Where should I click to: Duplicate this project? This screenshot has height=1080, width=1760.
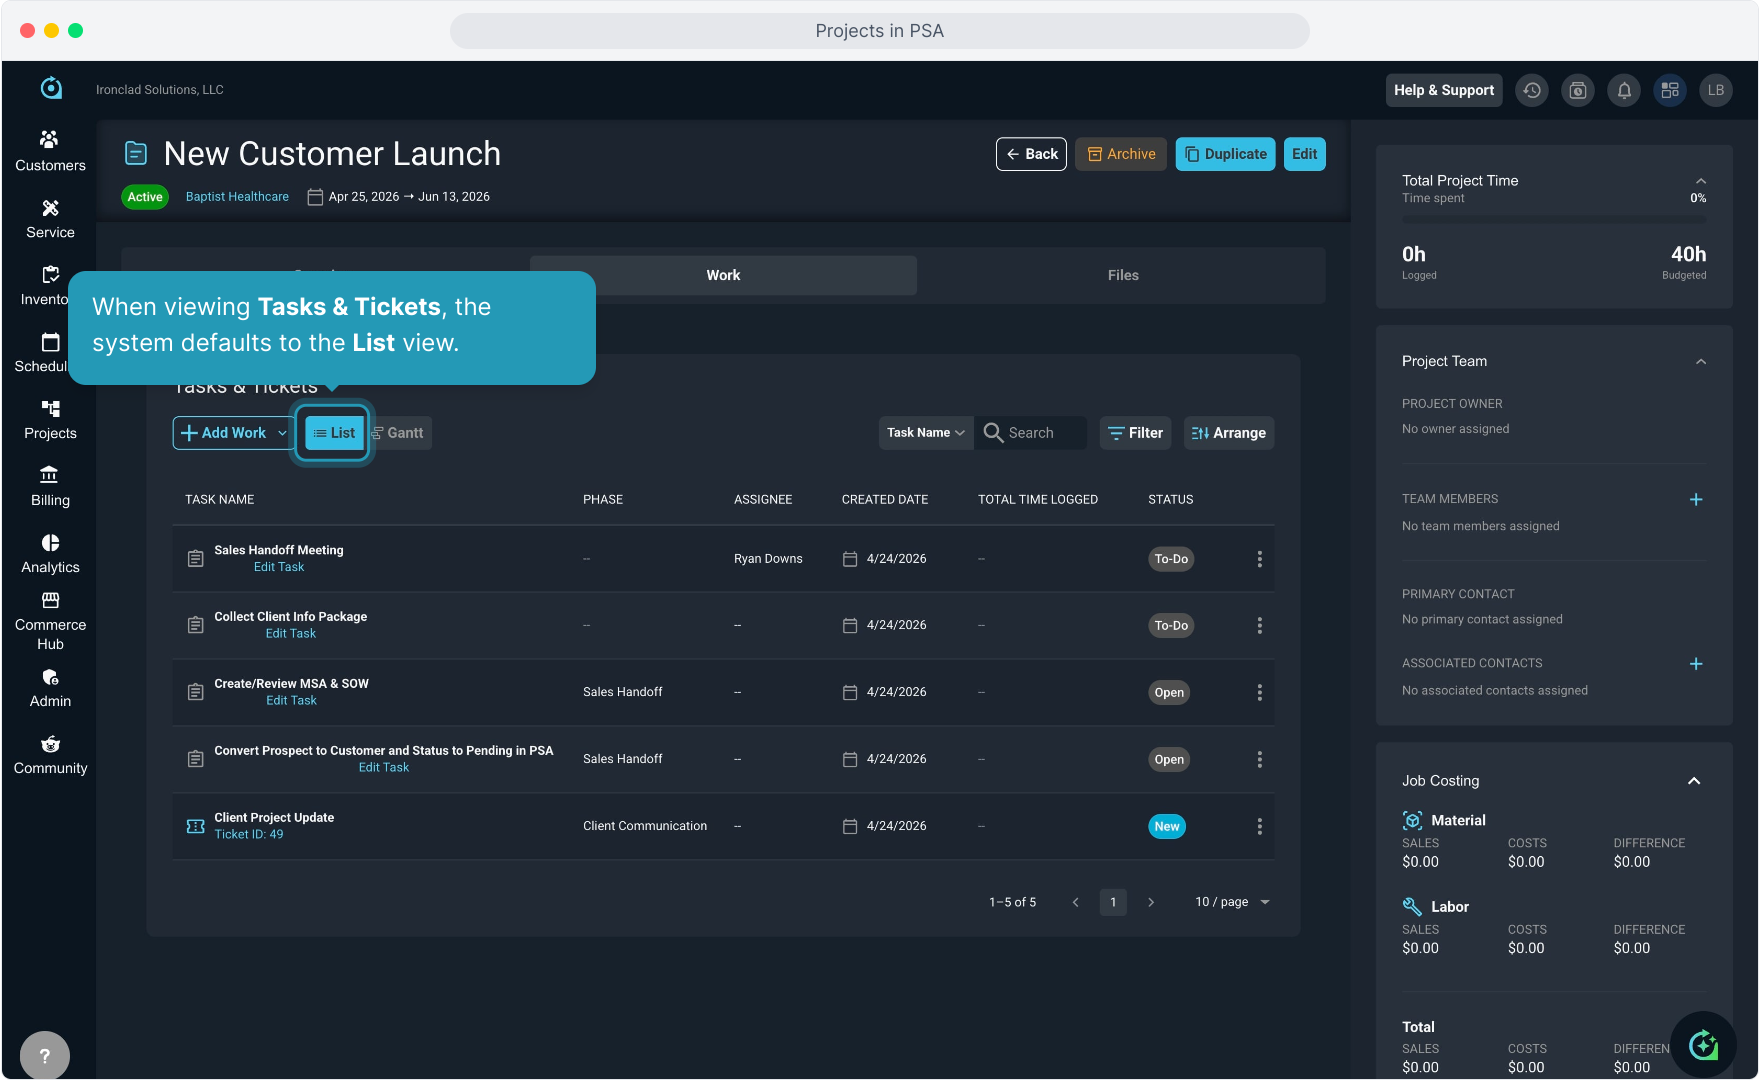1225,154
